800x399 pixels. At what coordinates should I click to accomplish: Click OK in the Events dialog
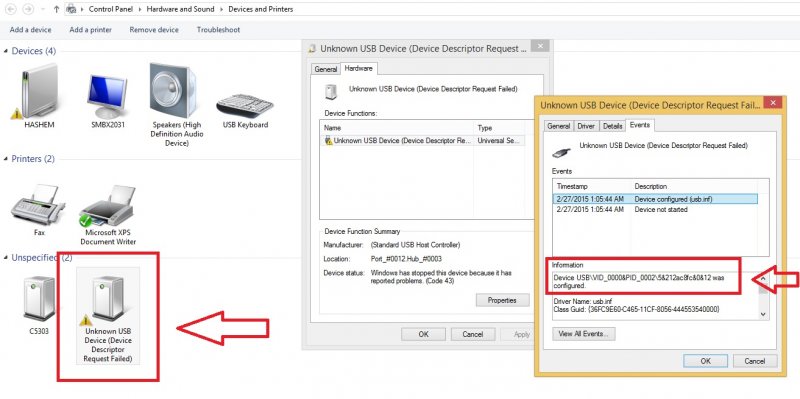(x=706, y=361)
